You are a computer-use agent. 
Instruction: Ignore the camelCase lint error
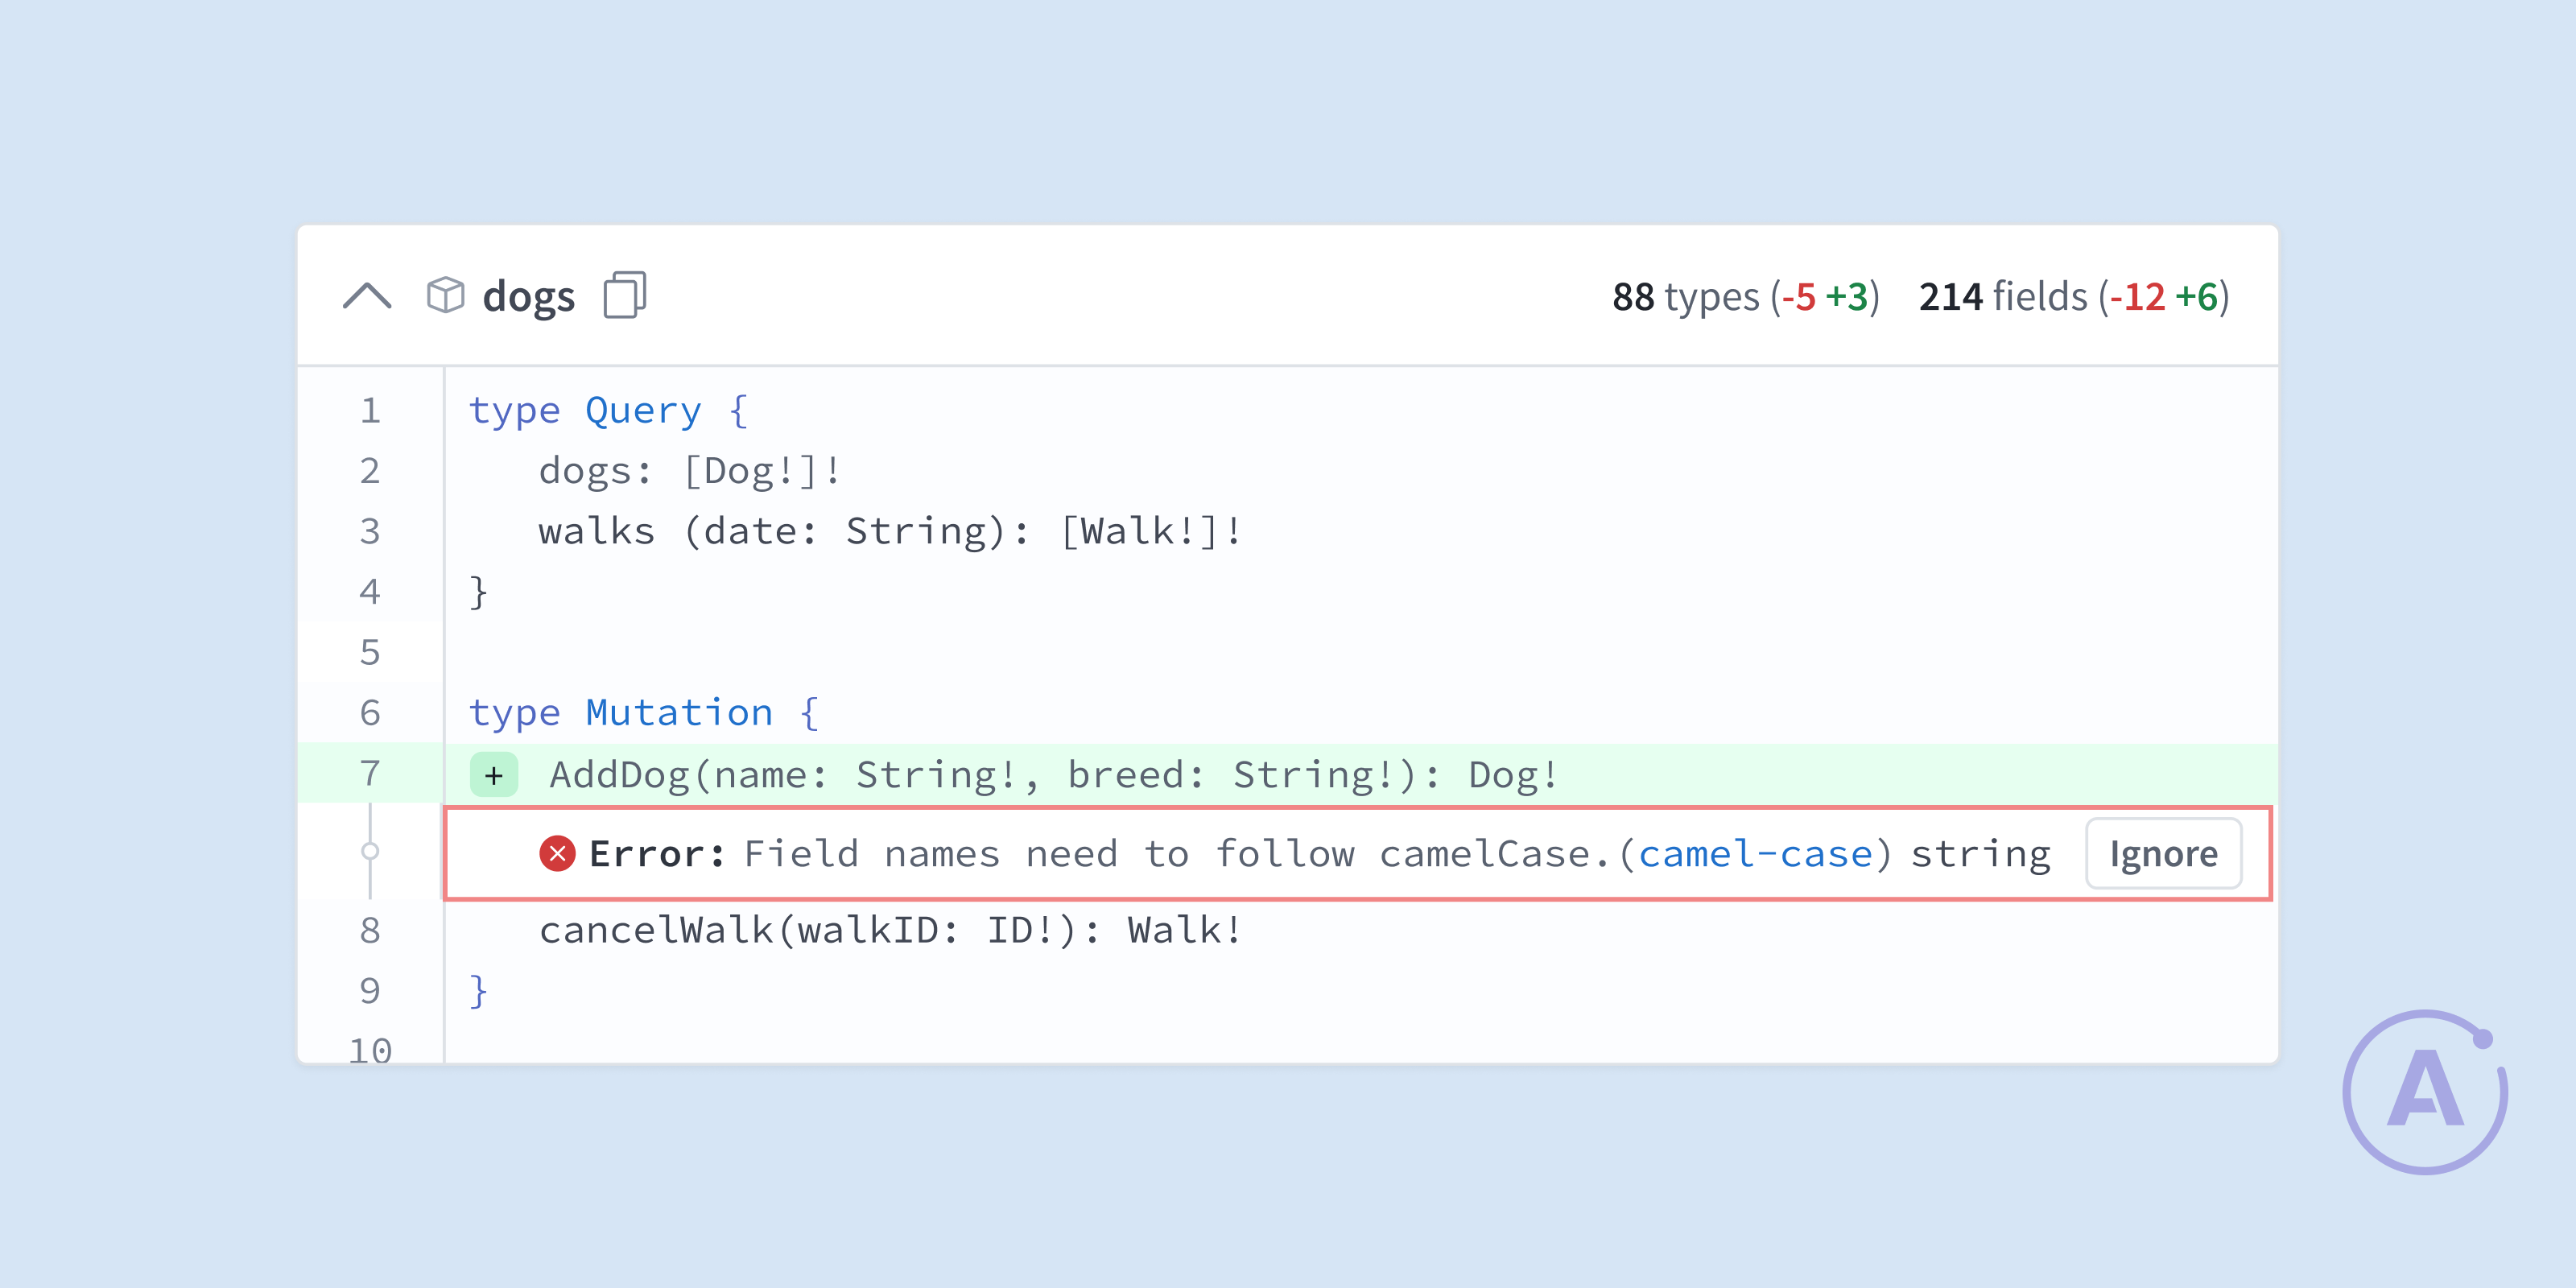point(2163,854)
